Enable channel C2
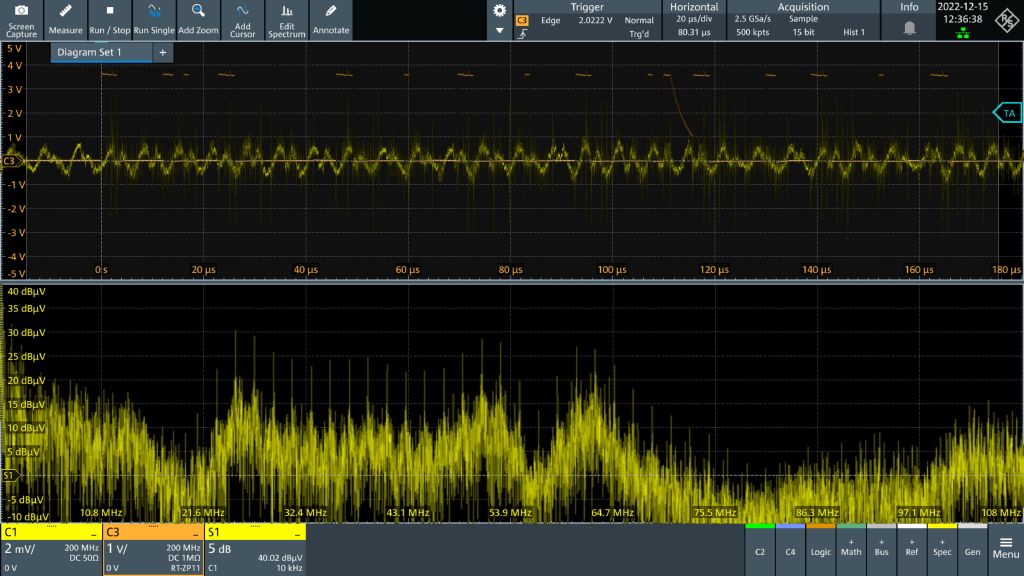The height and width of the screenshot is (576, 1024). 760,551
